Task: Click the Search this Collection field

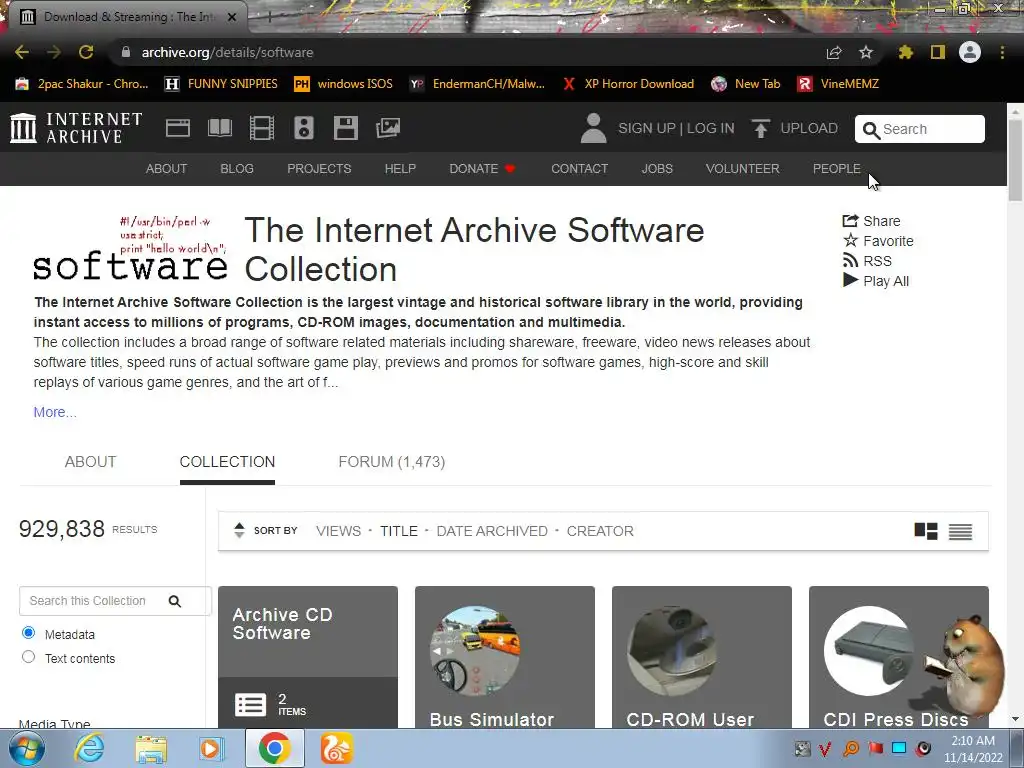Action: 116,601
